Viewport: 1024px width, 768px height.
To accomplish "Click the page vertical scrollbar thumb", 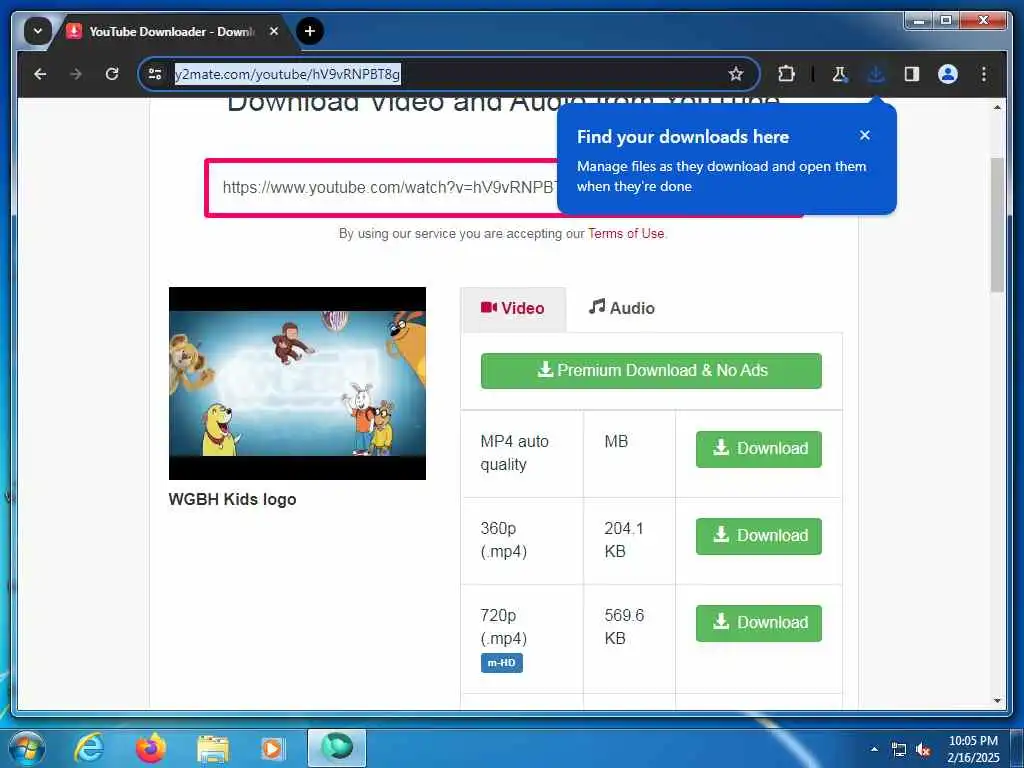I will pyautogui.click(x=997, y=224).
